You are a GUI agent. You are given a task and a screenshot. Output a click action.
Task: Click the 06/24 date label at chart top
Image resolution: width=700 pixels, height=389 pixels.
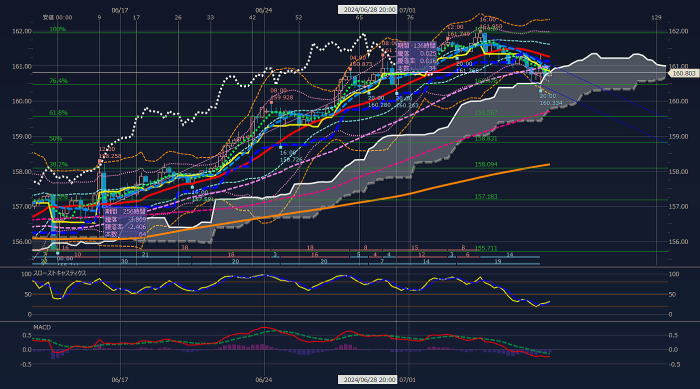264,10
